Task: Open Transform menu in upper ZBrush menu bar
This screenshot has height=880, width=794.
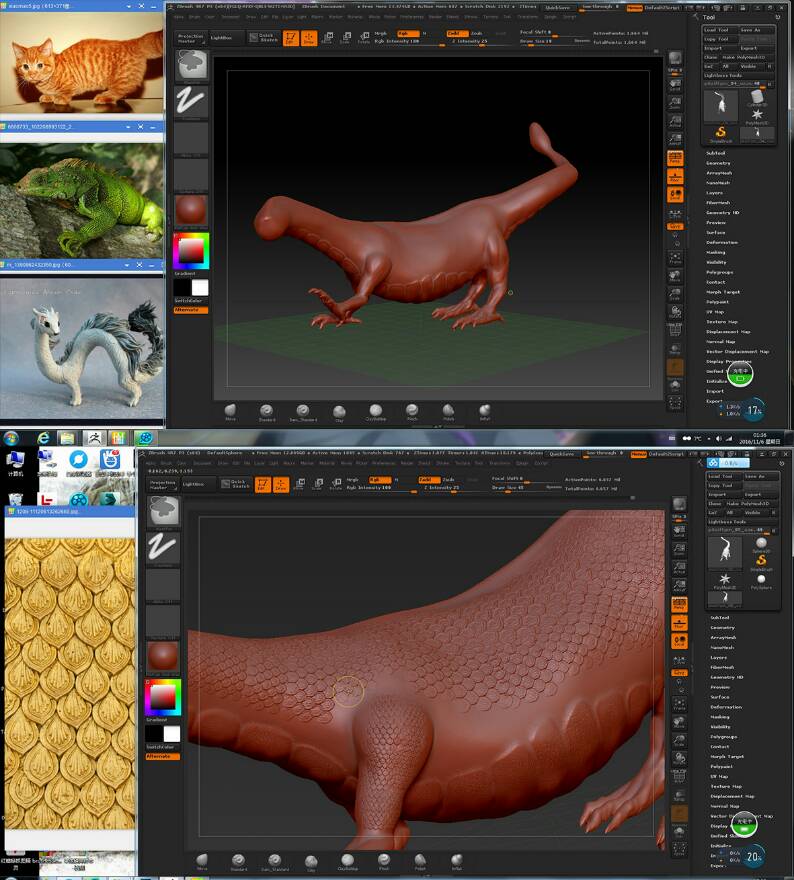Action: pos(527,17)
